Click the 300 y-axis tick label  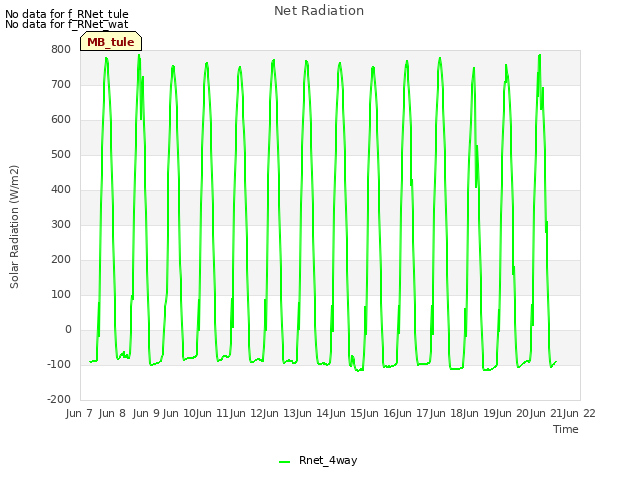click(61, 224)
